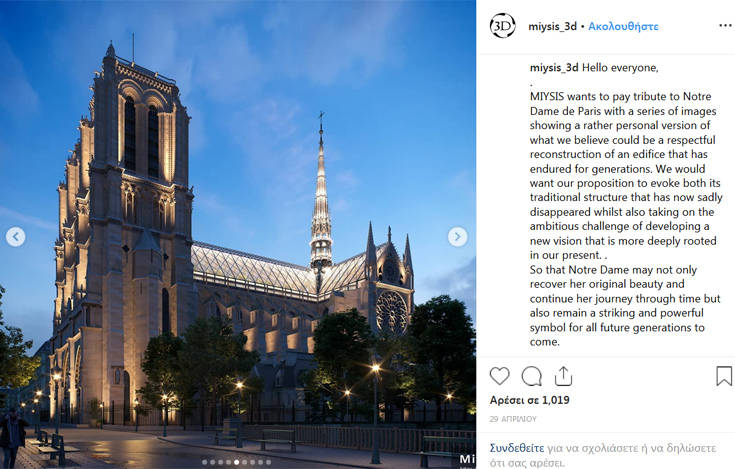The height and width of the screenshot is (469, 735).
Task: Click Συνδεθείτε login link
Action: point(516,446)
